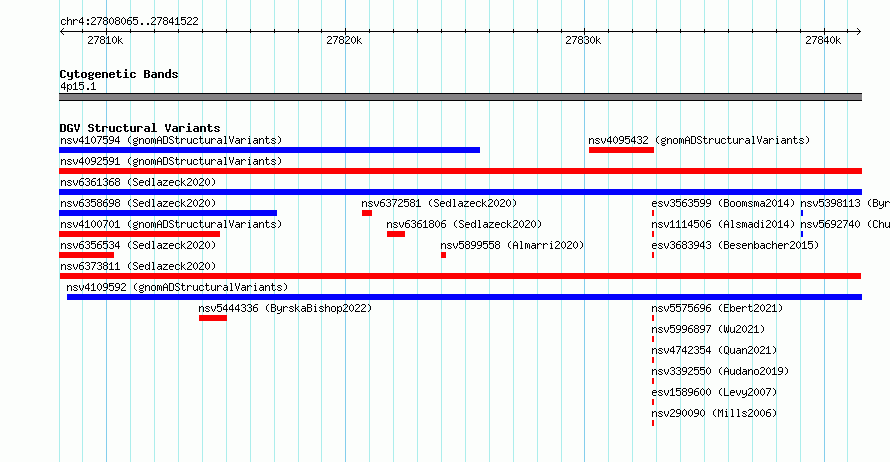Open the esv3563599 (Boomsma2014) label
Screen dimensions: 890x462
click(x=723, y=203)
